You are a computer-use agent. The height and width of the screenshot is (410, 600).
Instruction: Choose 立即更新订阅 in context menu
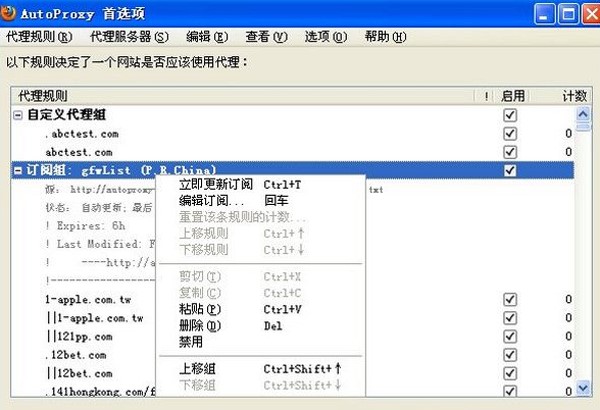pyautogui.click(x=260, y=185)
